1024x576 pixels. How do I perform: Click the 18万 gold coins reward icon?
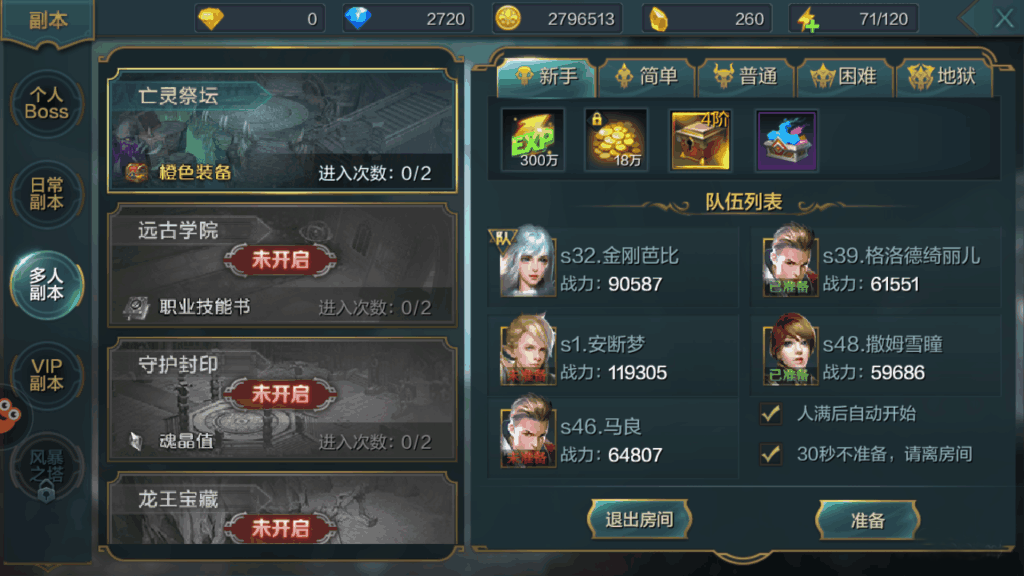pos(616,140)
